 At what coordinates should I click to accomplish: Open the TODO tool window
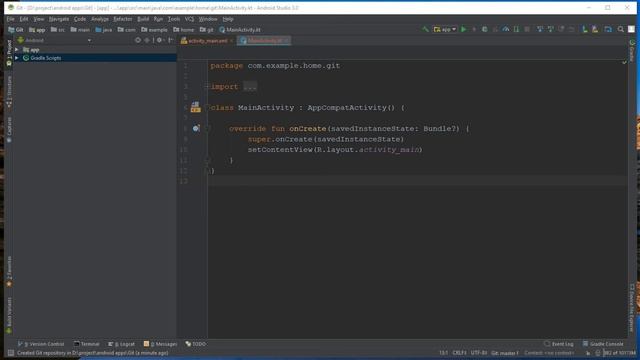196,344
